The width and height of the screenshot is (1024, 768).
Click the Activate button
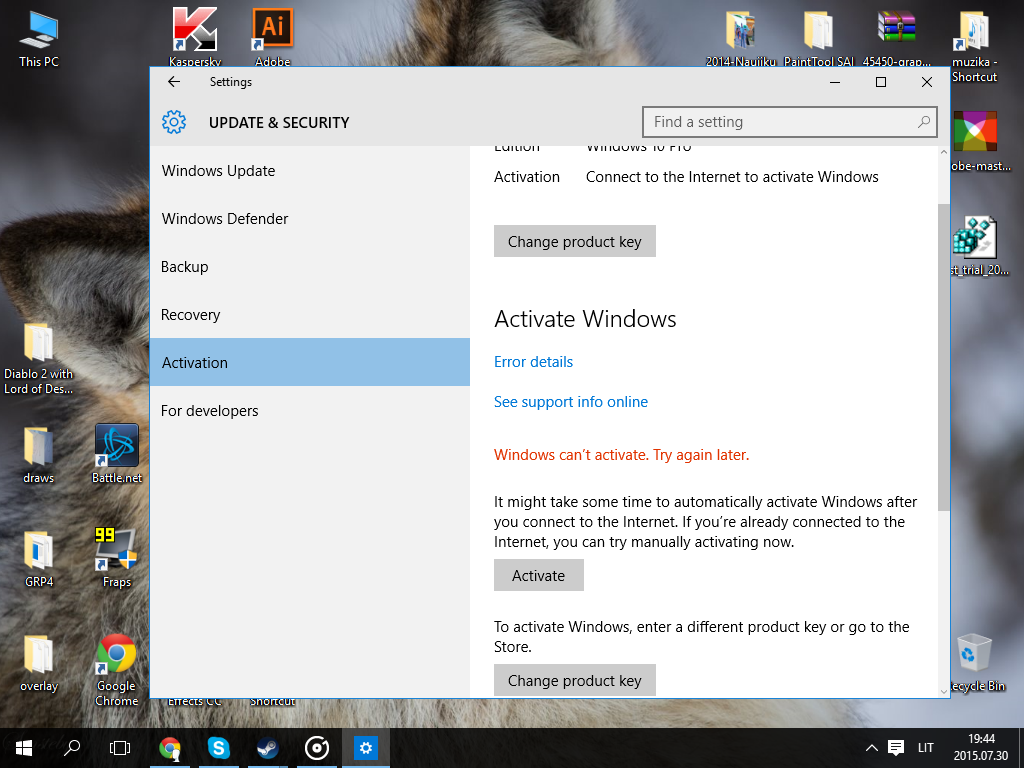coord(538,575)
